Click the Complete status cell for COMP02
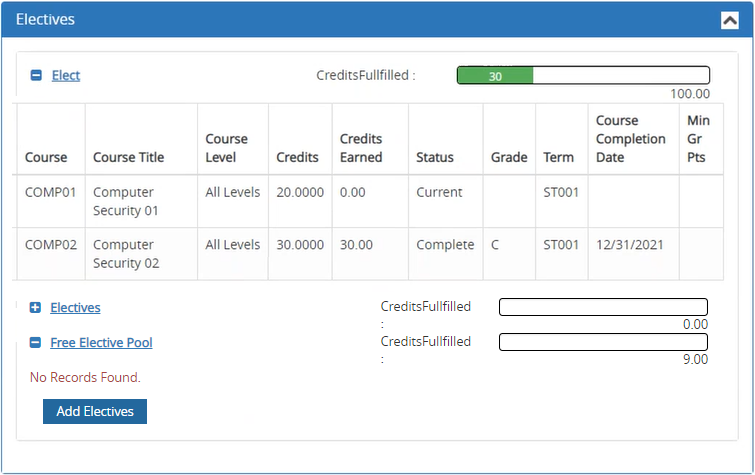Screen dimensions: 755x475 pos(445,245)
